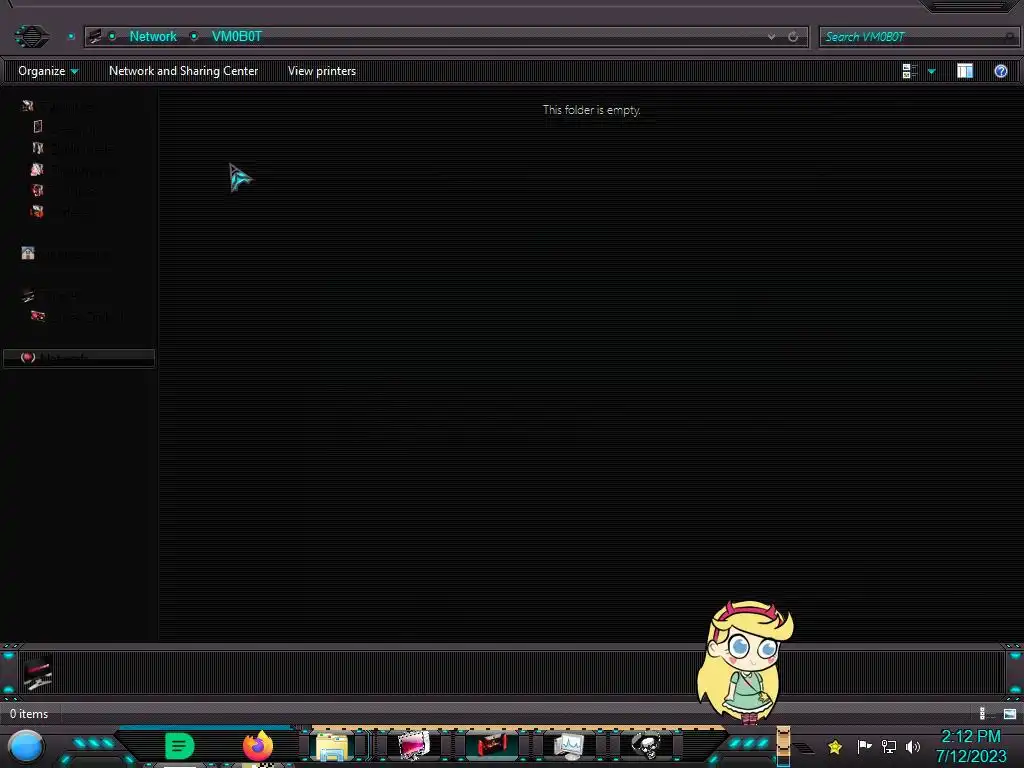Screen dimensions: 1024x768
Task: Open the More view options arrow
Action: (932, 71)
